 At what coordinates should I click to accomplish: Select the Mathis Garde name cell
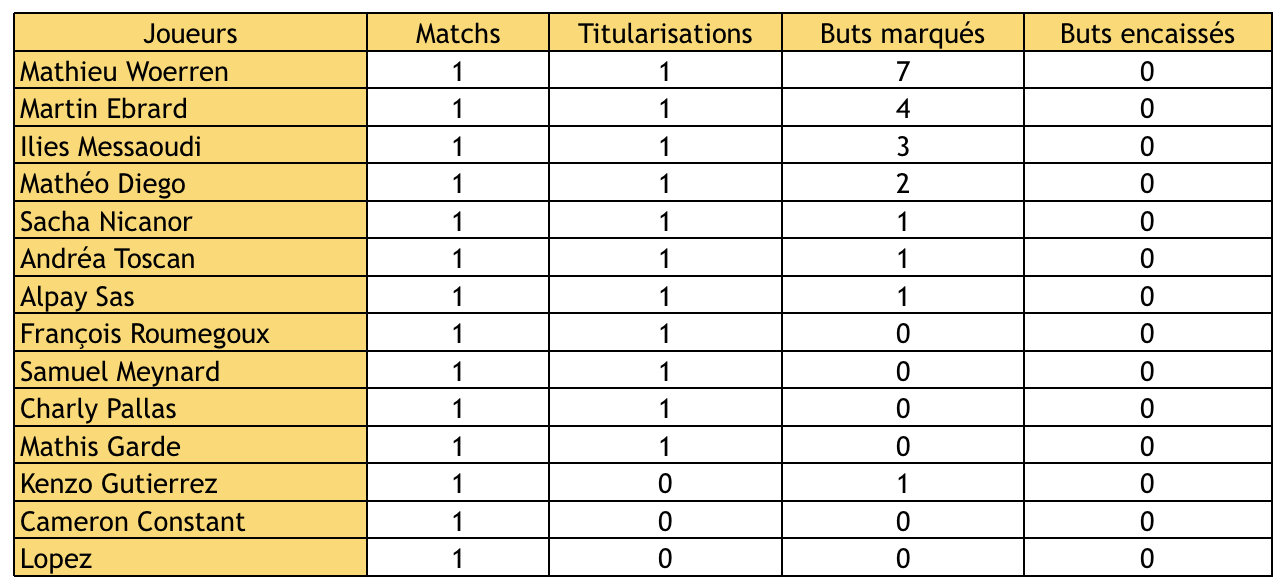[x=101, y=447]
